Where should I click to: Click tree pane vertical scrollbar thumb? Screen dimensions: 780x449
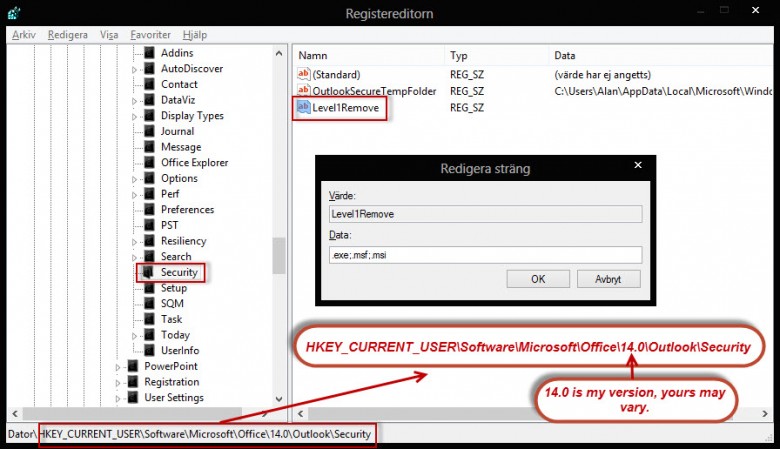tap(279, 256)
